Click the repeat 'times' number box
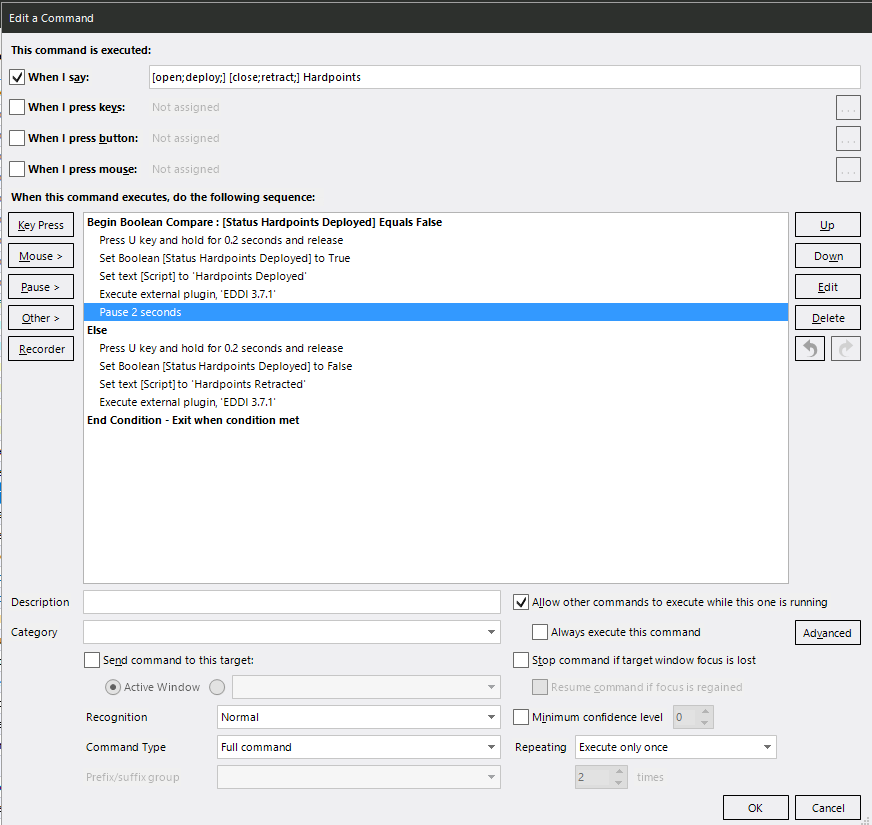The height and width of the screenshot is (825, 872). point(601,777)
